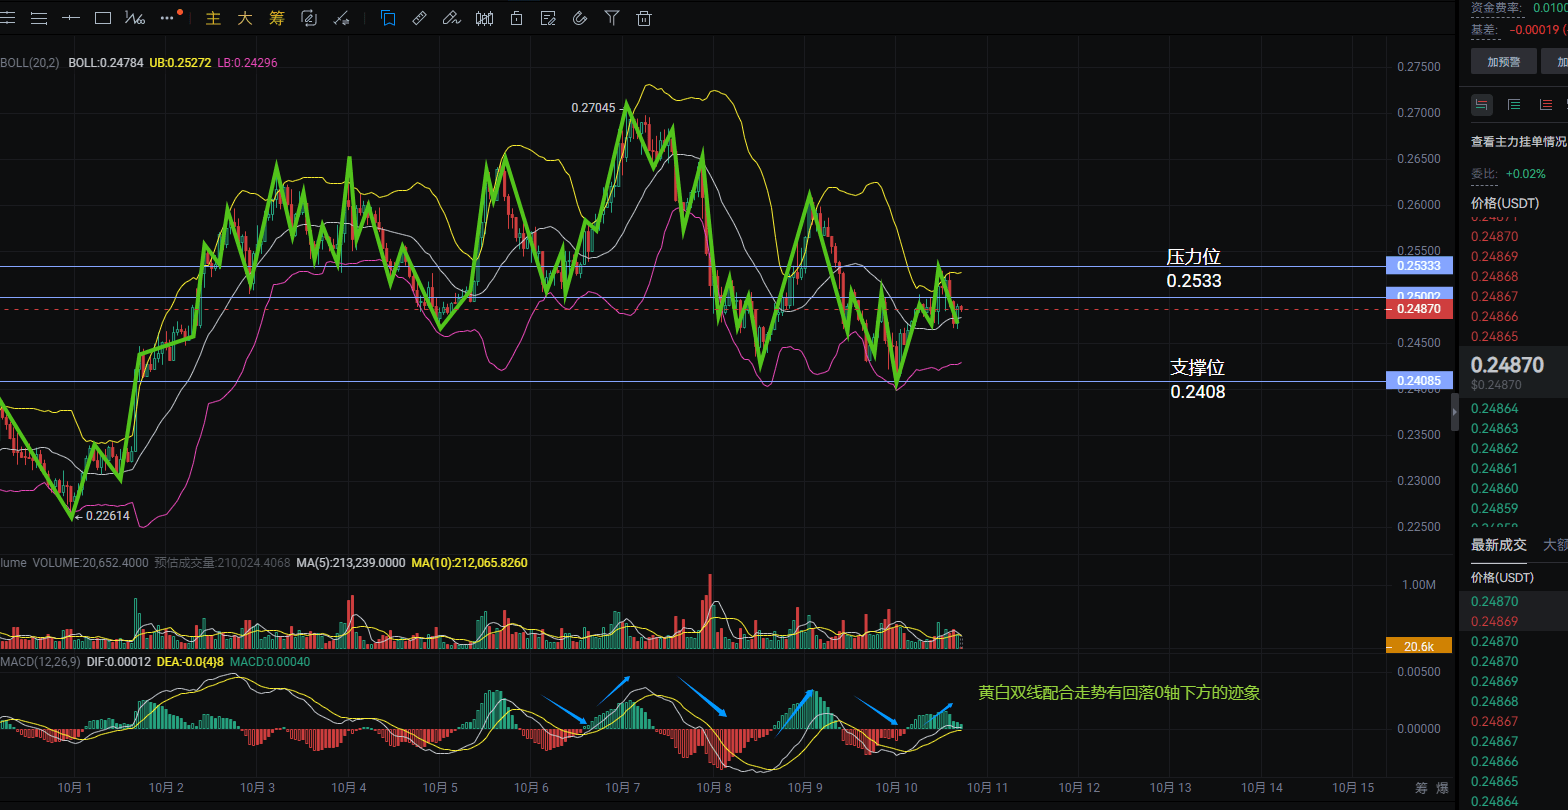Expand more tools via three-dot icon
This screenshot has width=1568, height=810.
click(168, 18)
